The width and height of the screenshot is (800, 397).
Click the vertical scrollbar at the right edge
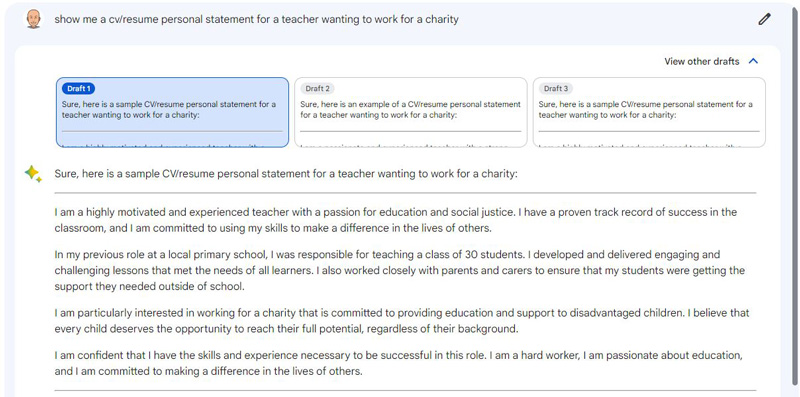pos(795,198)
